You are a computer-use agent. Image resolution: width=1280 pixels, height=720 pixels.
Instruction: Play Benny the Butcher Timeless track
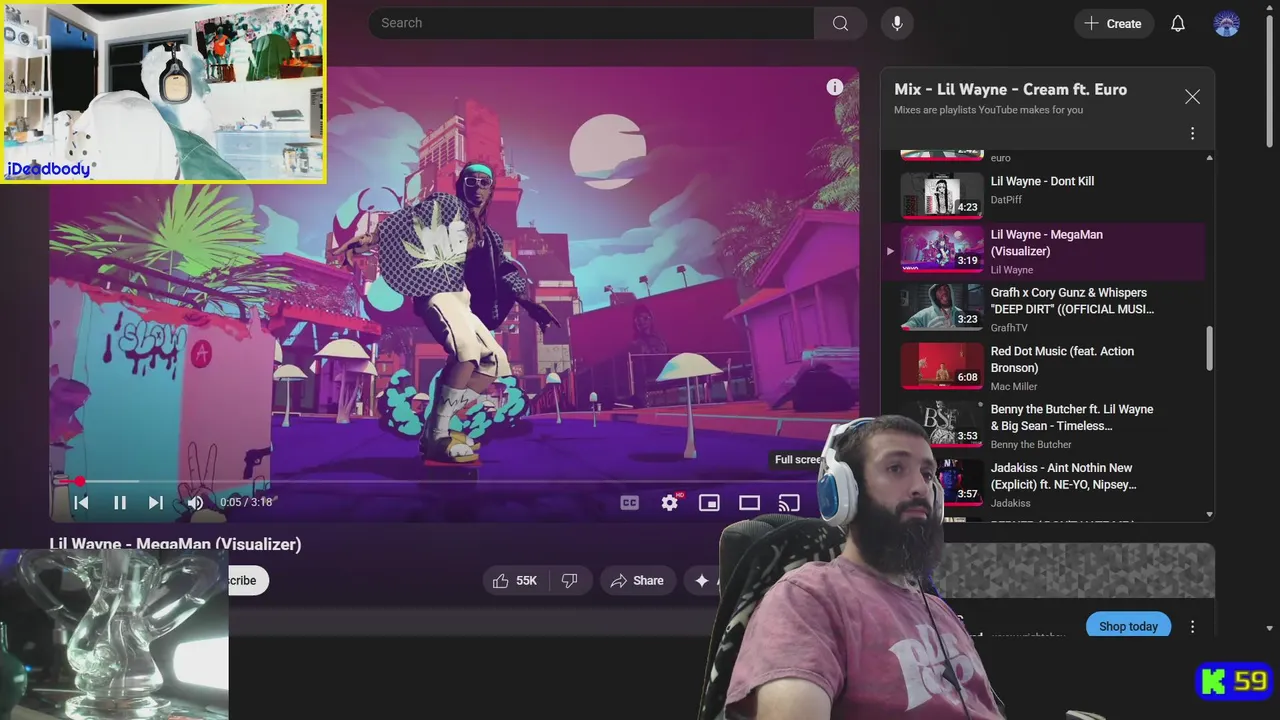pyautogui.click(x=1072, y=417)
